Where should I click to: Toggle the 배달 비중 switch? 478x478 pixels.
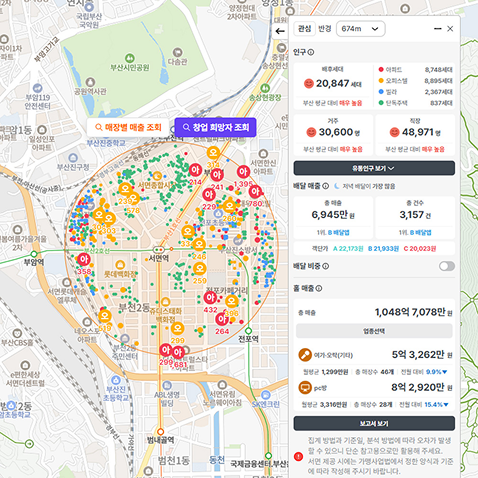tap(447, 266)
